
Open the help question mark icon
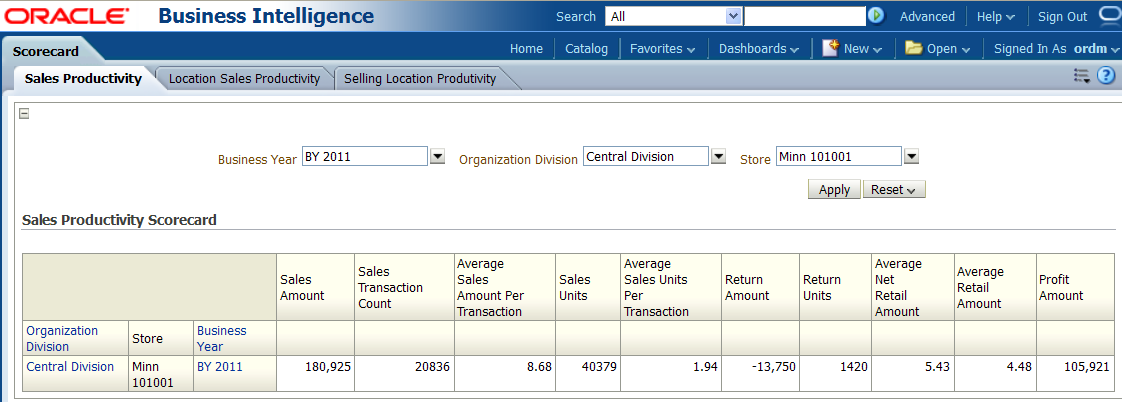pos(1106,76)
